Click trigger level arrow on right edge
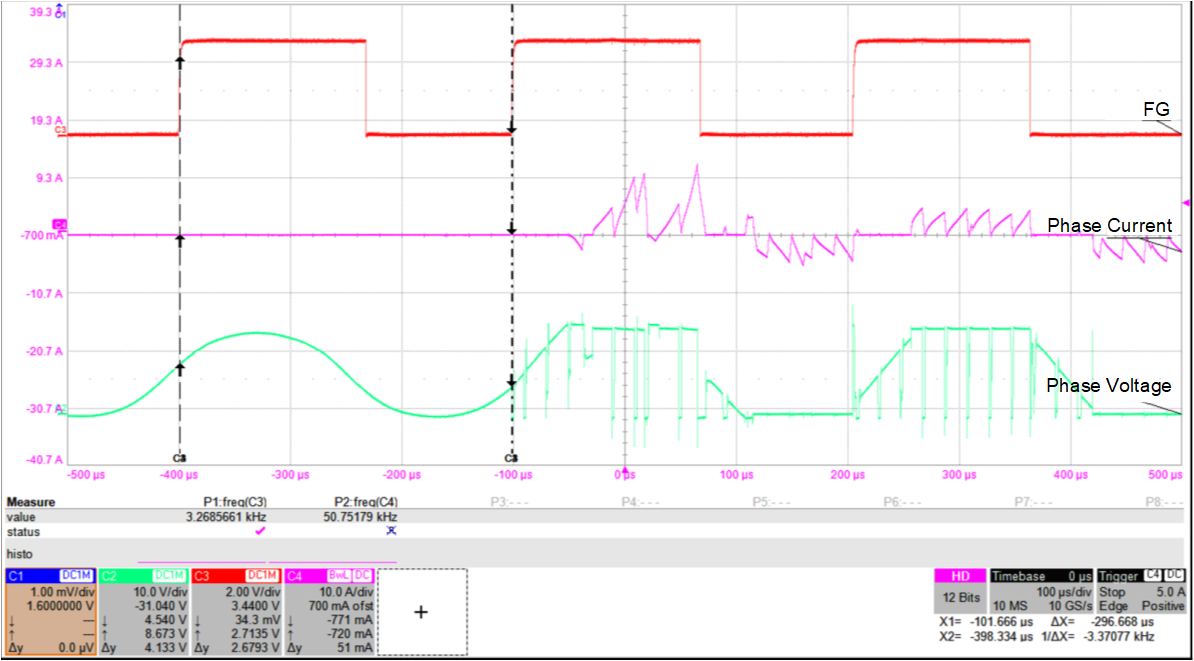 point(1187,200)
